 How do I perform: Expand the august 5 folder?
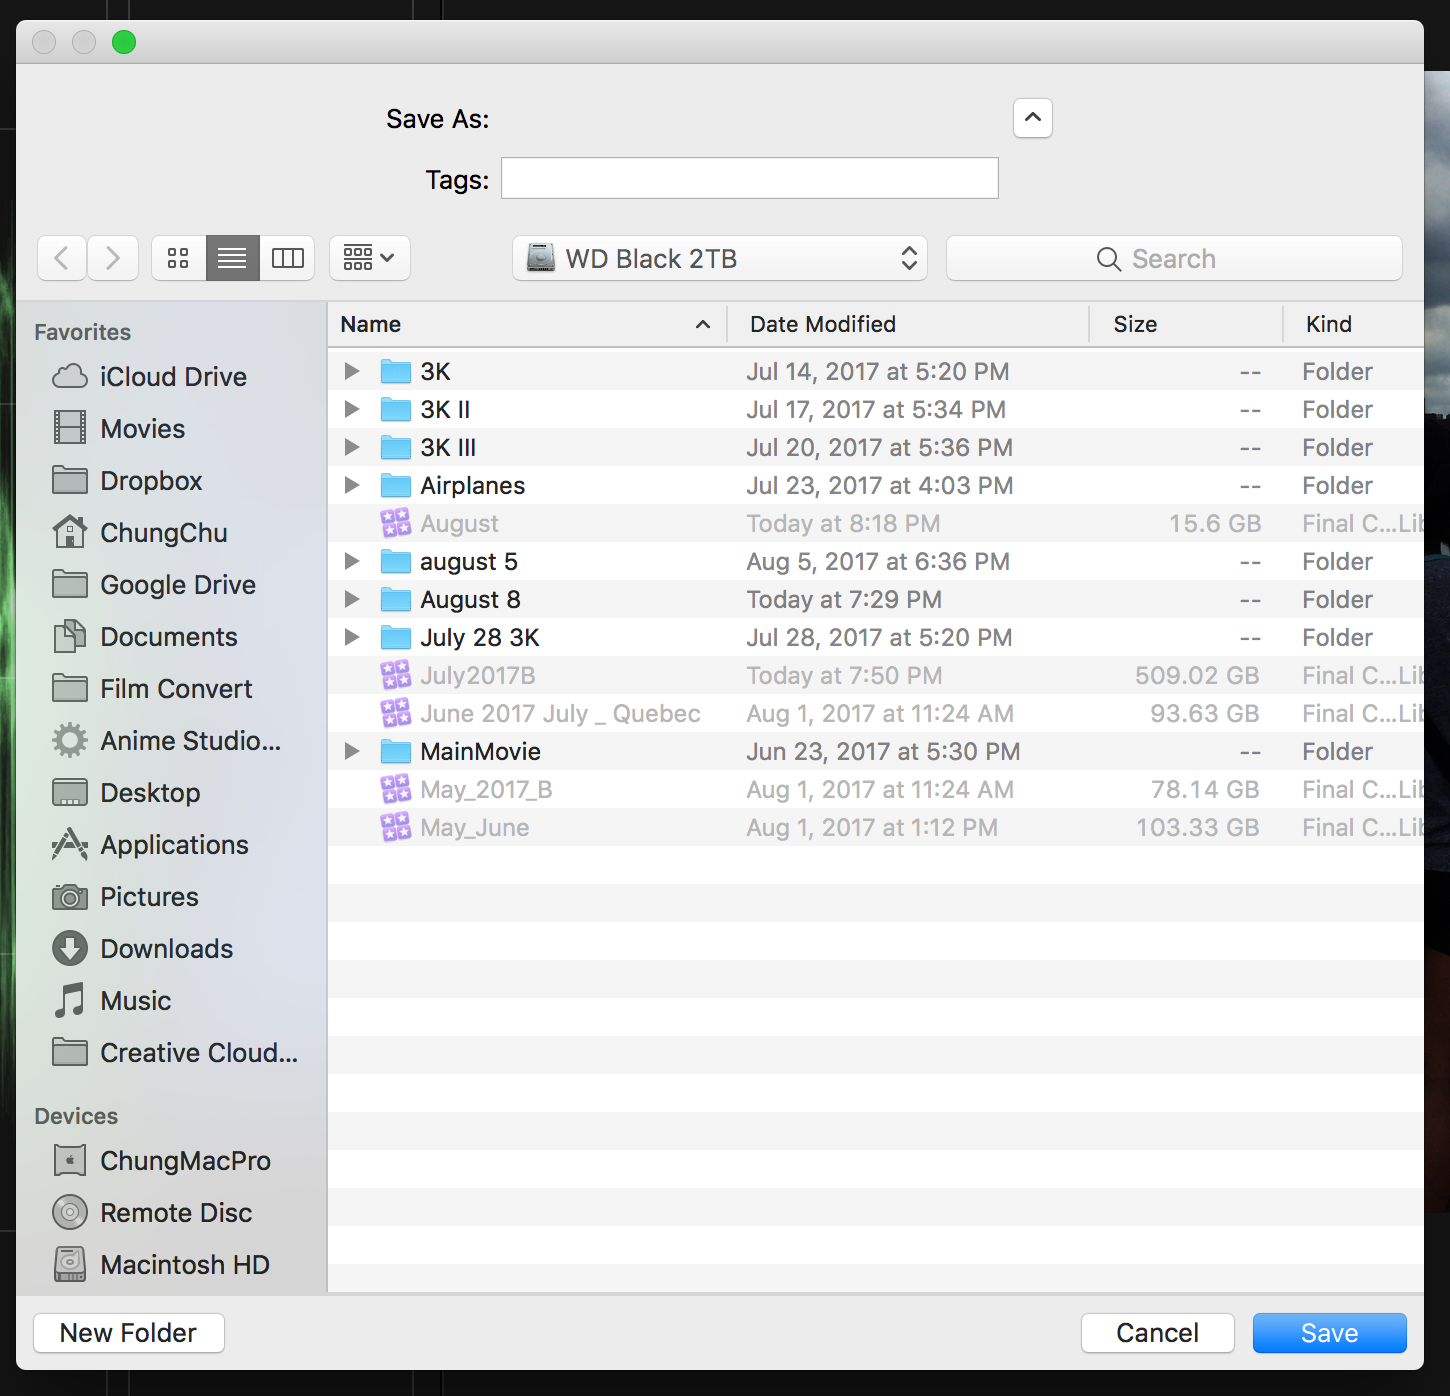point(352,561)
